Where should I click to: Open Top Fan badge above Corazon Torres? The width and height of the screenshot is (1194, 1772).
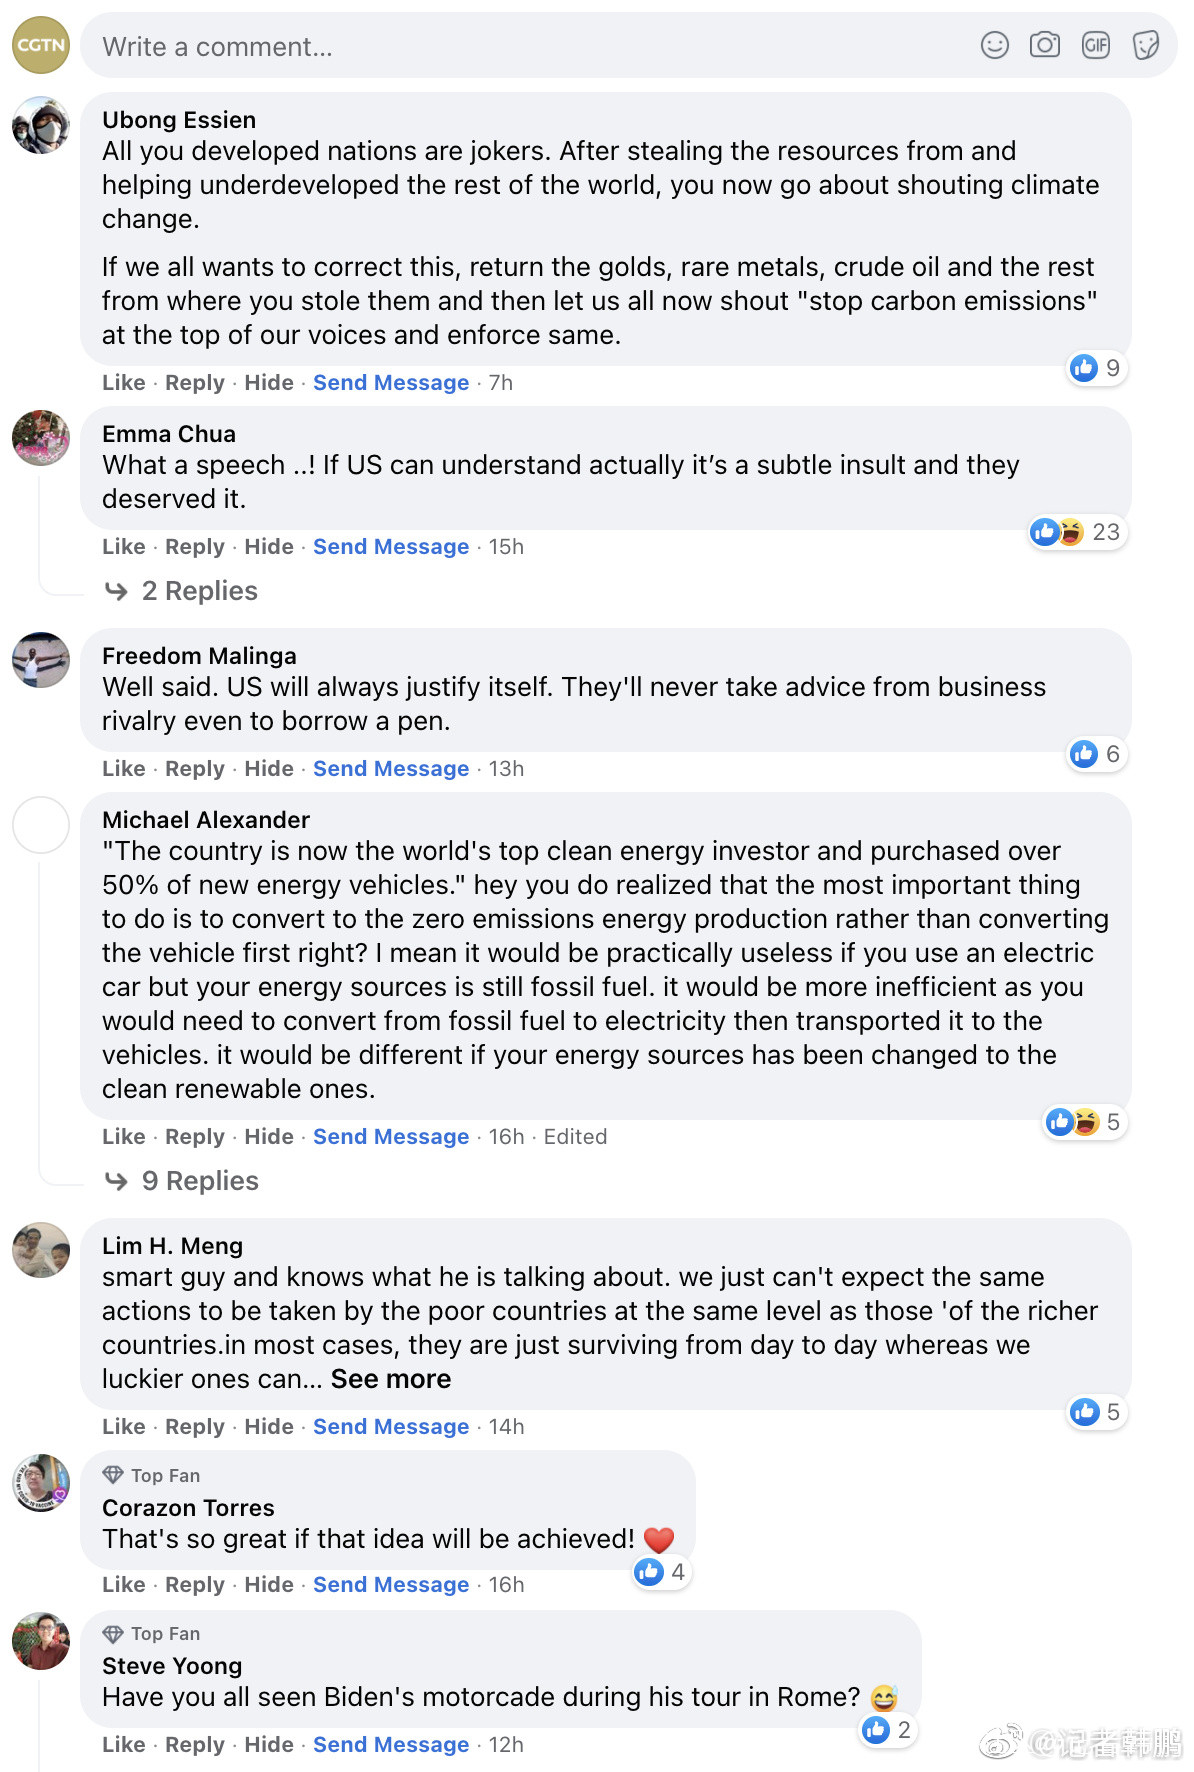coord(152,1475)
